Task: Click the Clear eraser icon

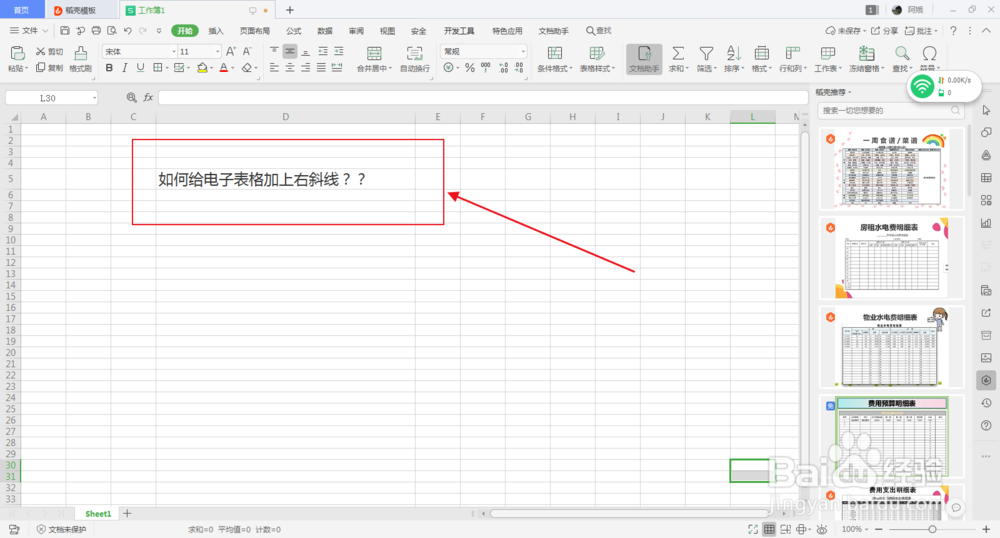Action: pos(247,68)
